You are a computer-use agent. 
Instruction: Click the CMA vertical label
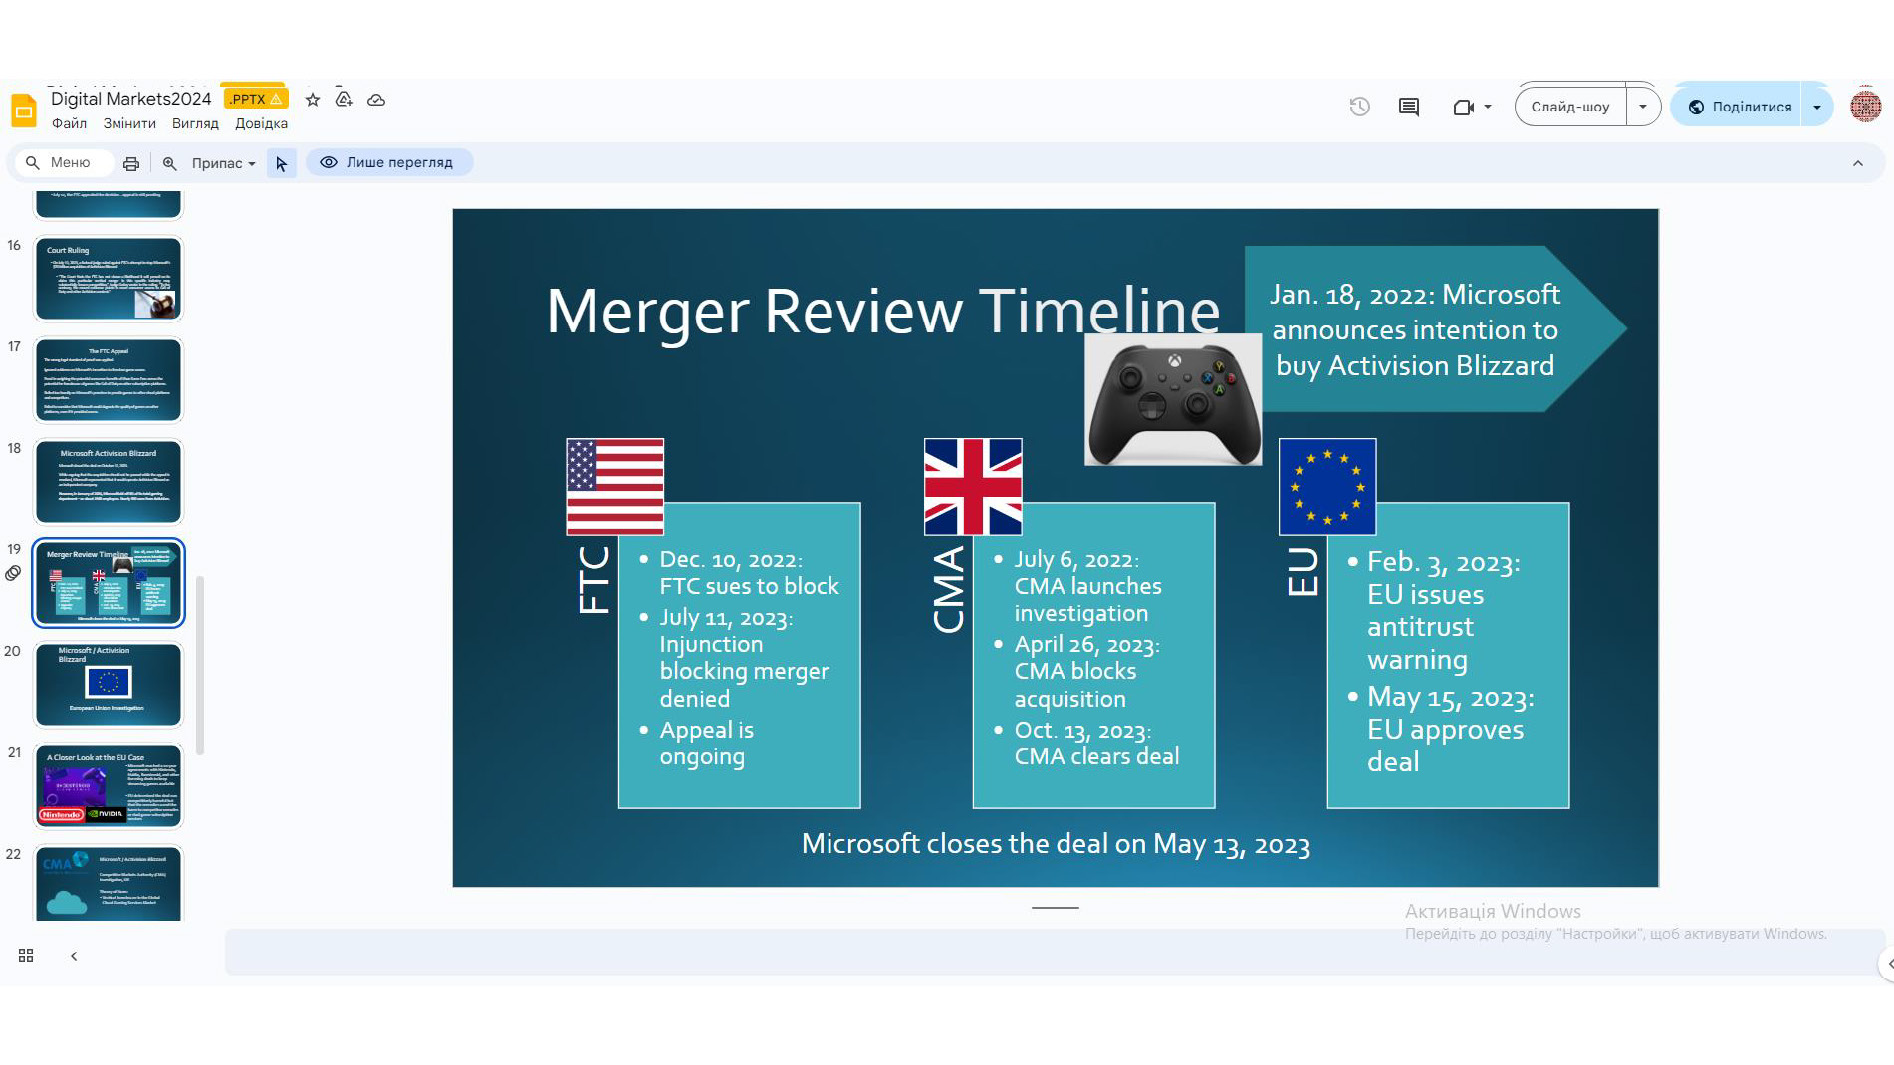point(948,590)
